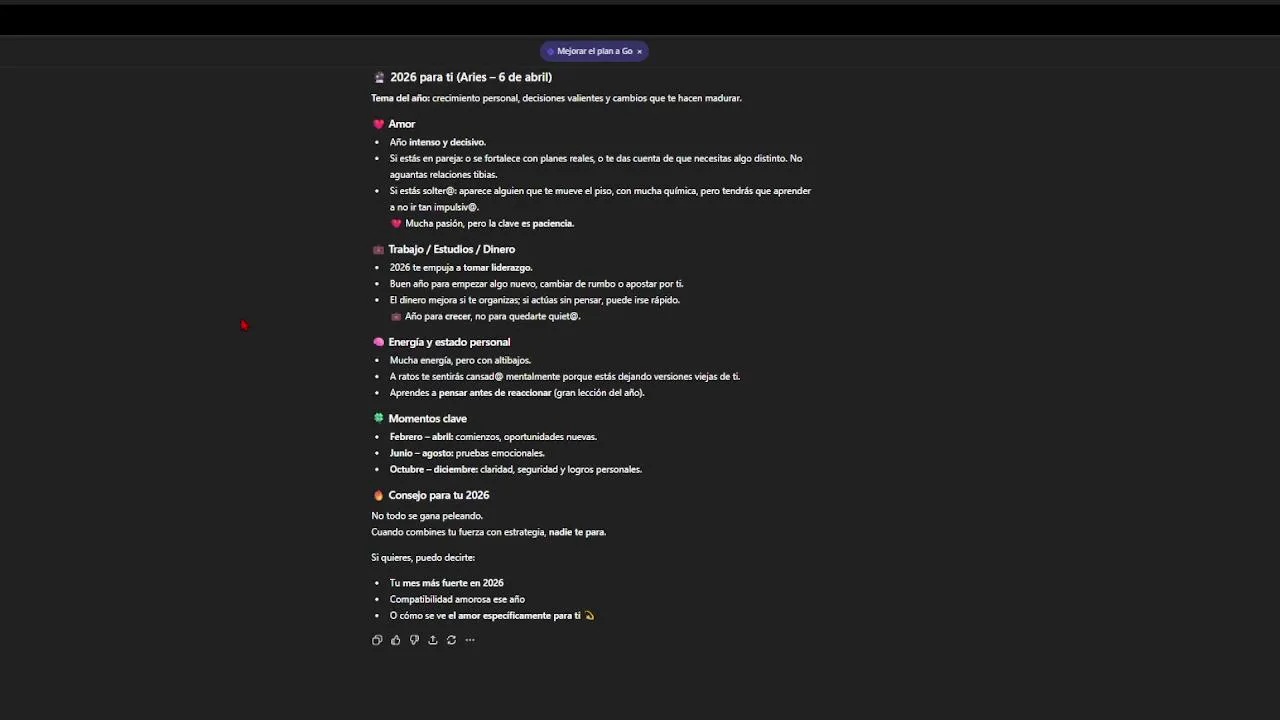Viewport: 1280px width, 720px height.
Task: Click the 'Energía y estado personal' heading
Action: click(x=449, y=342)
